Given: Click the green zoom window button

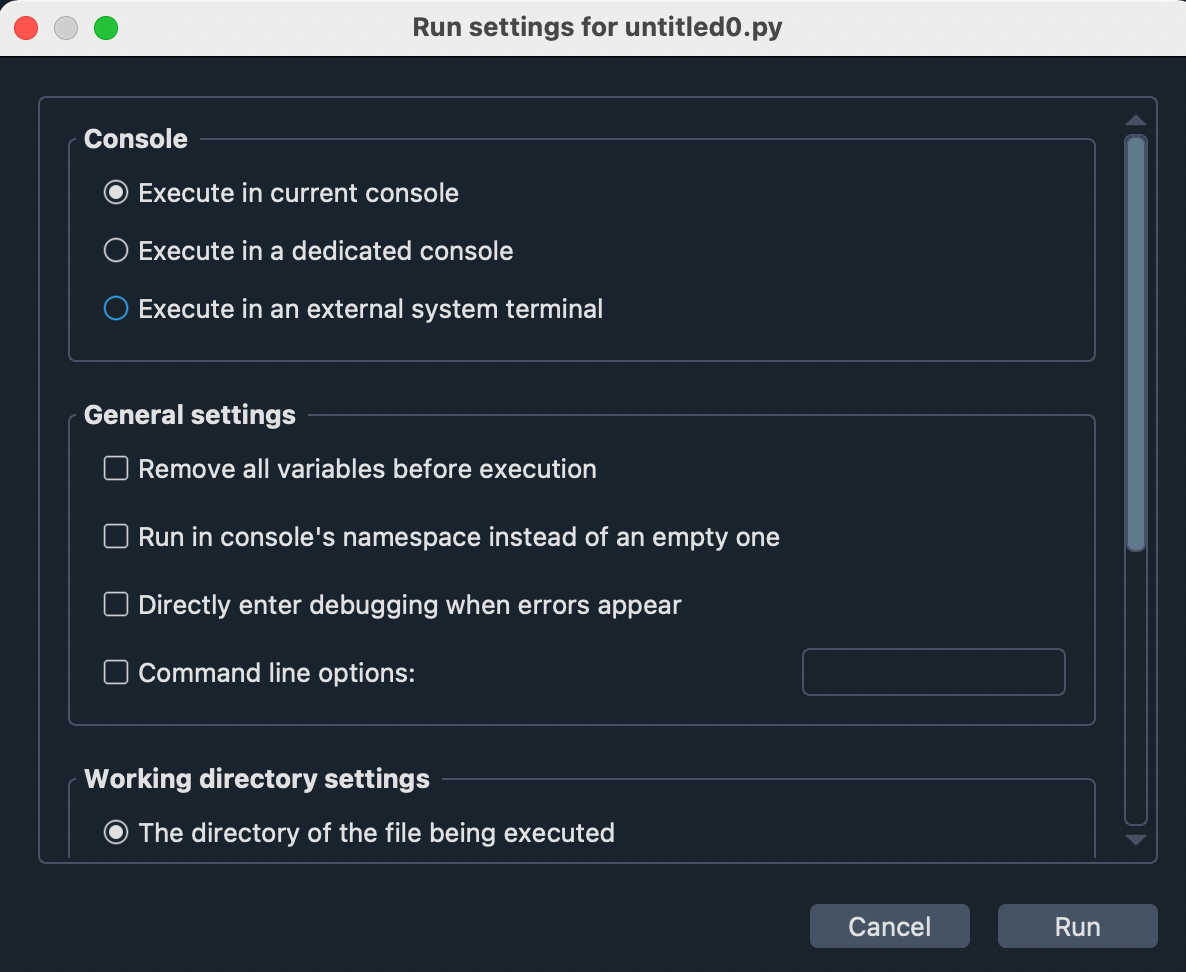Looking at the screenshot, I should (106, 28).
